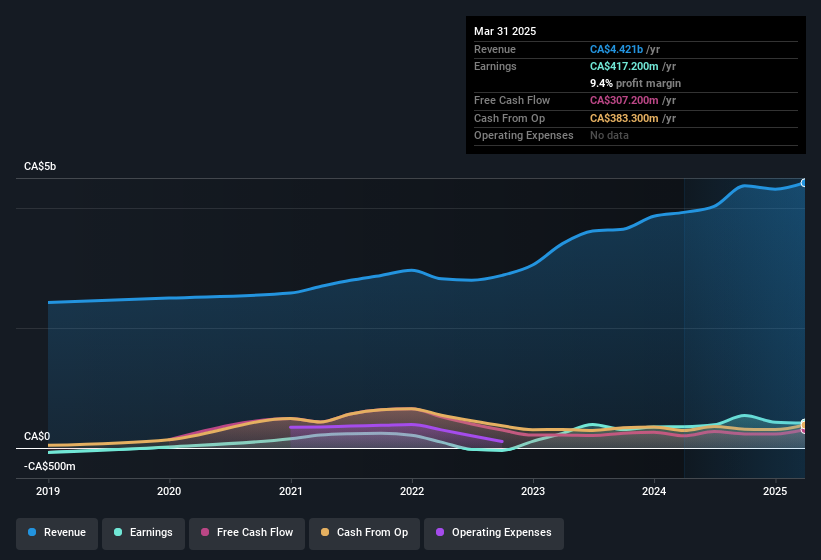Image resolution: width=821 pixels, height=560 pixels.
Task: Click the 2020 x-axis label
Action: point(169,491)
